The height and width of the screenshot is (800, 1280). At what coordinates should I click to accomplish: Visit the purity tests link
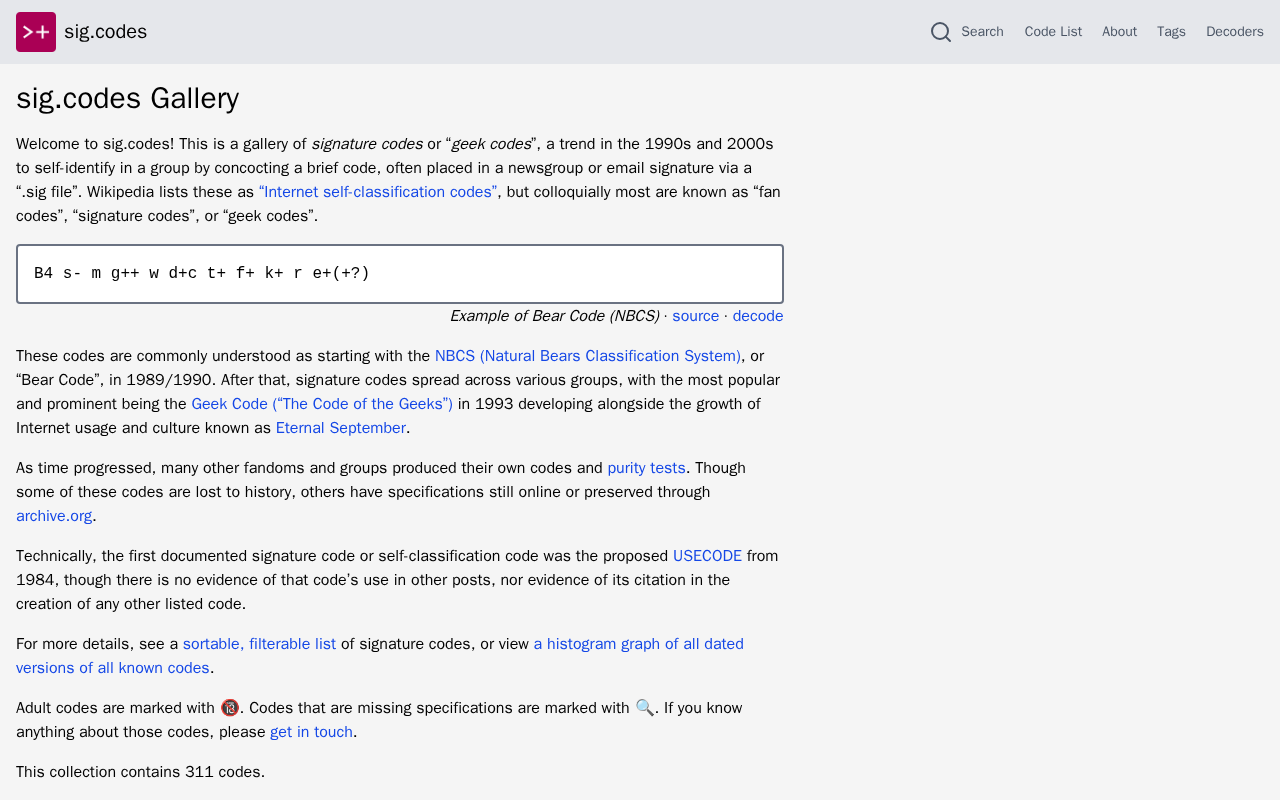point(646,468)
